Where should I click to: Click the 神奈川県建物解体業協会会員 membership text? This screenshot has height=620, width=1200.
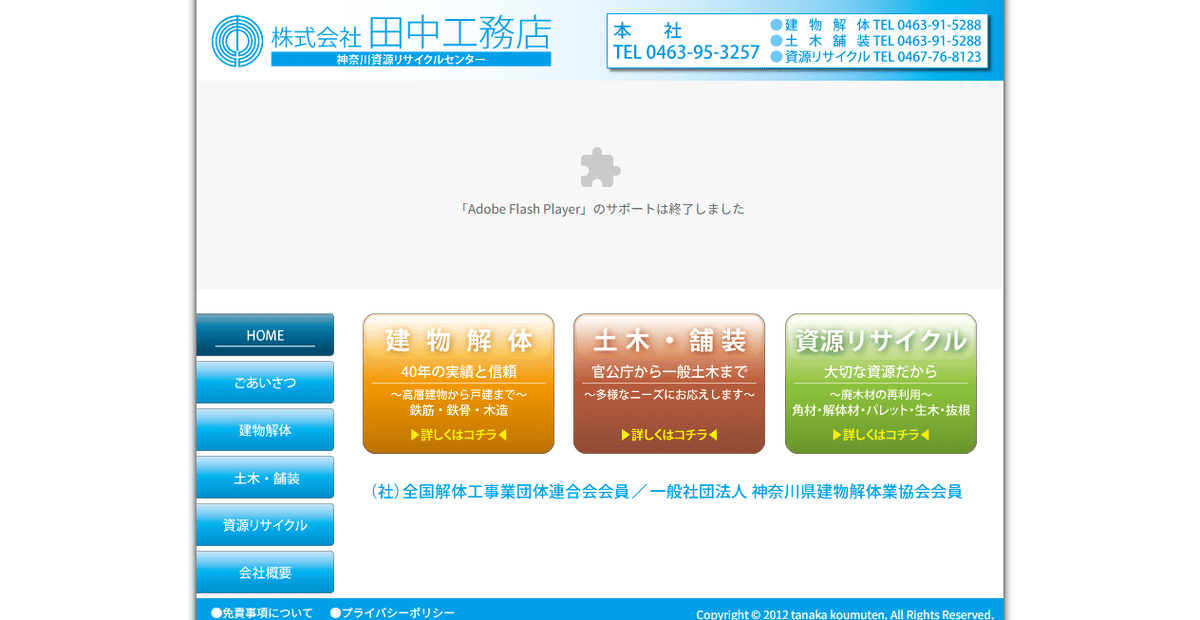pos(855,492)
